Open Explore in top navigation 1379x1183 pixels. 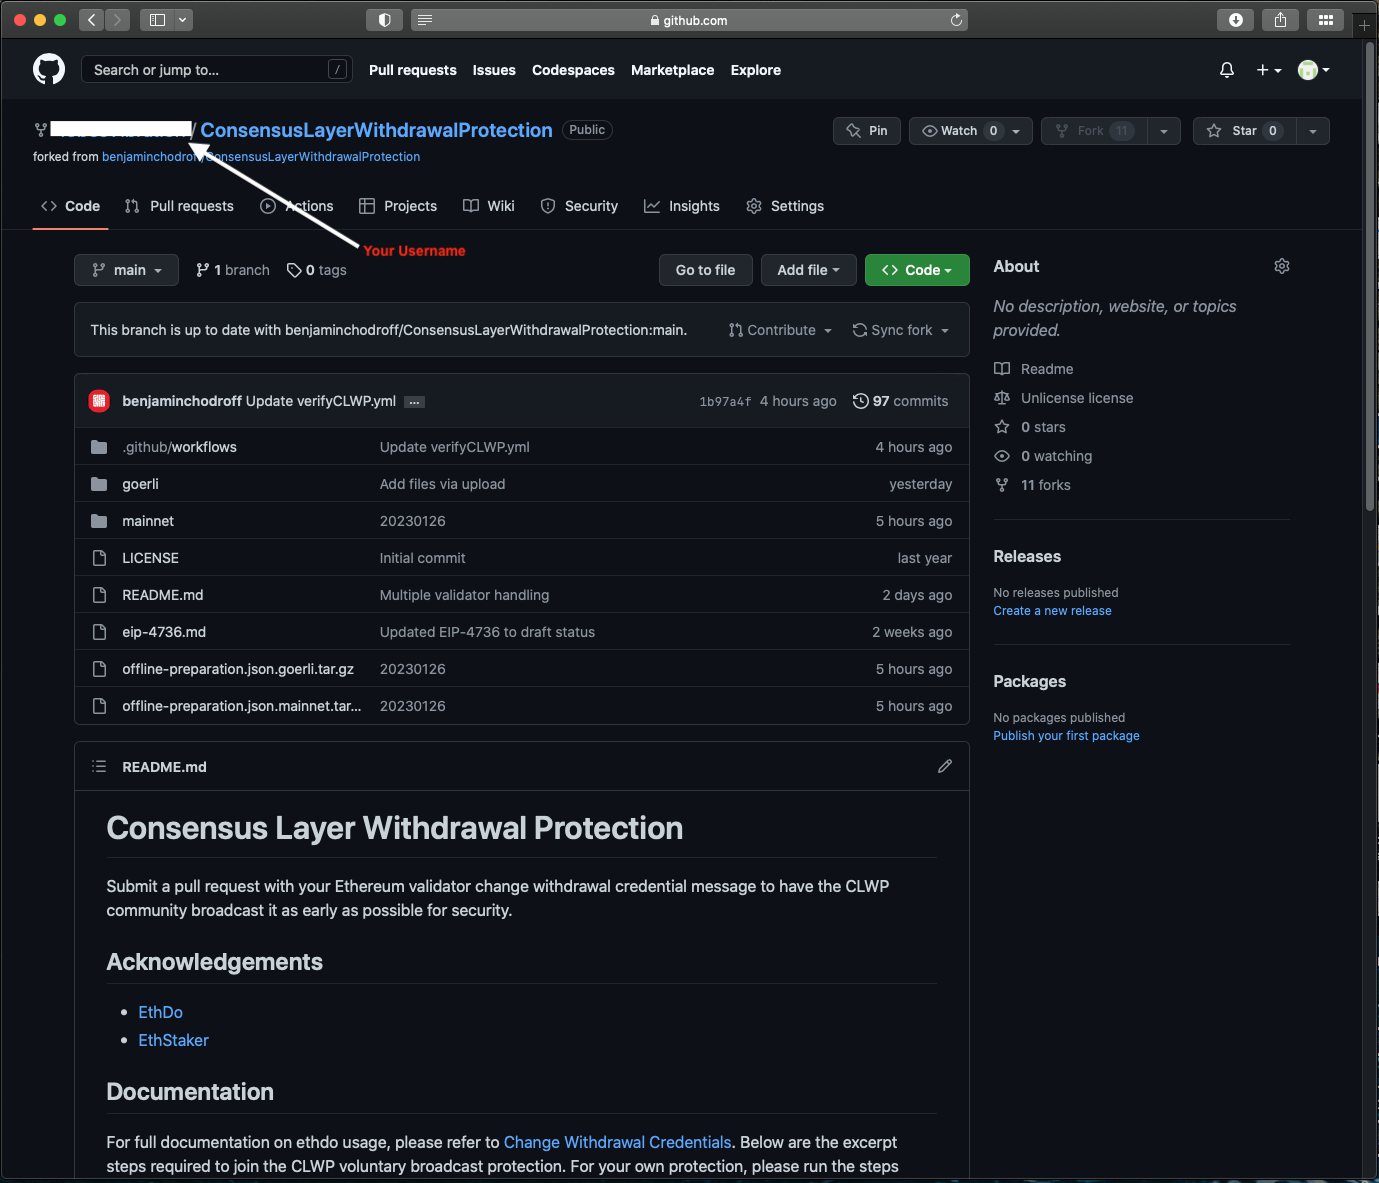(x=756, y=70)
